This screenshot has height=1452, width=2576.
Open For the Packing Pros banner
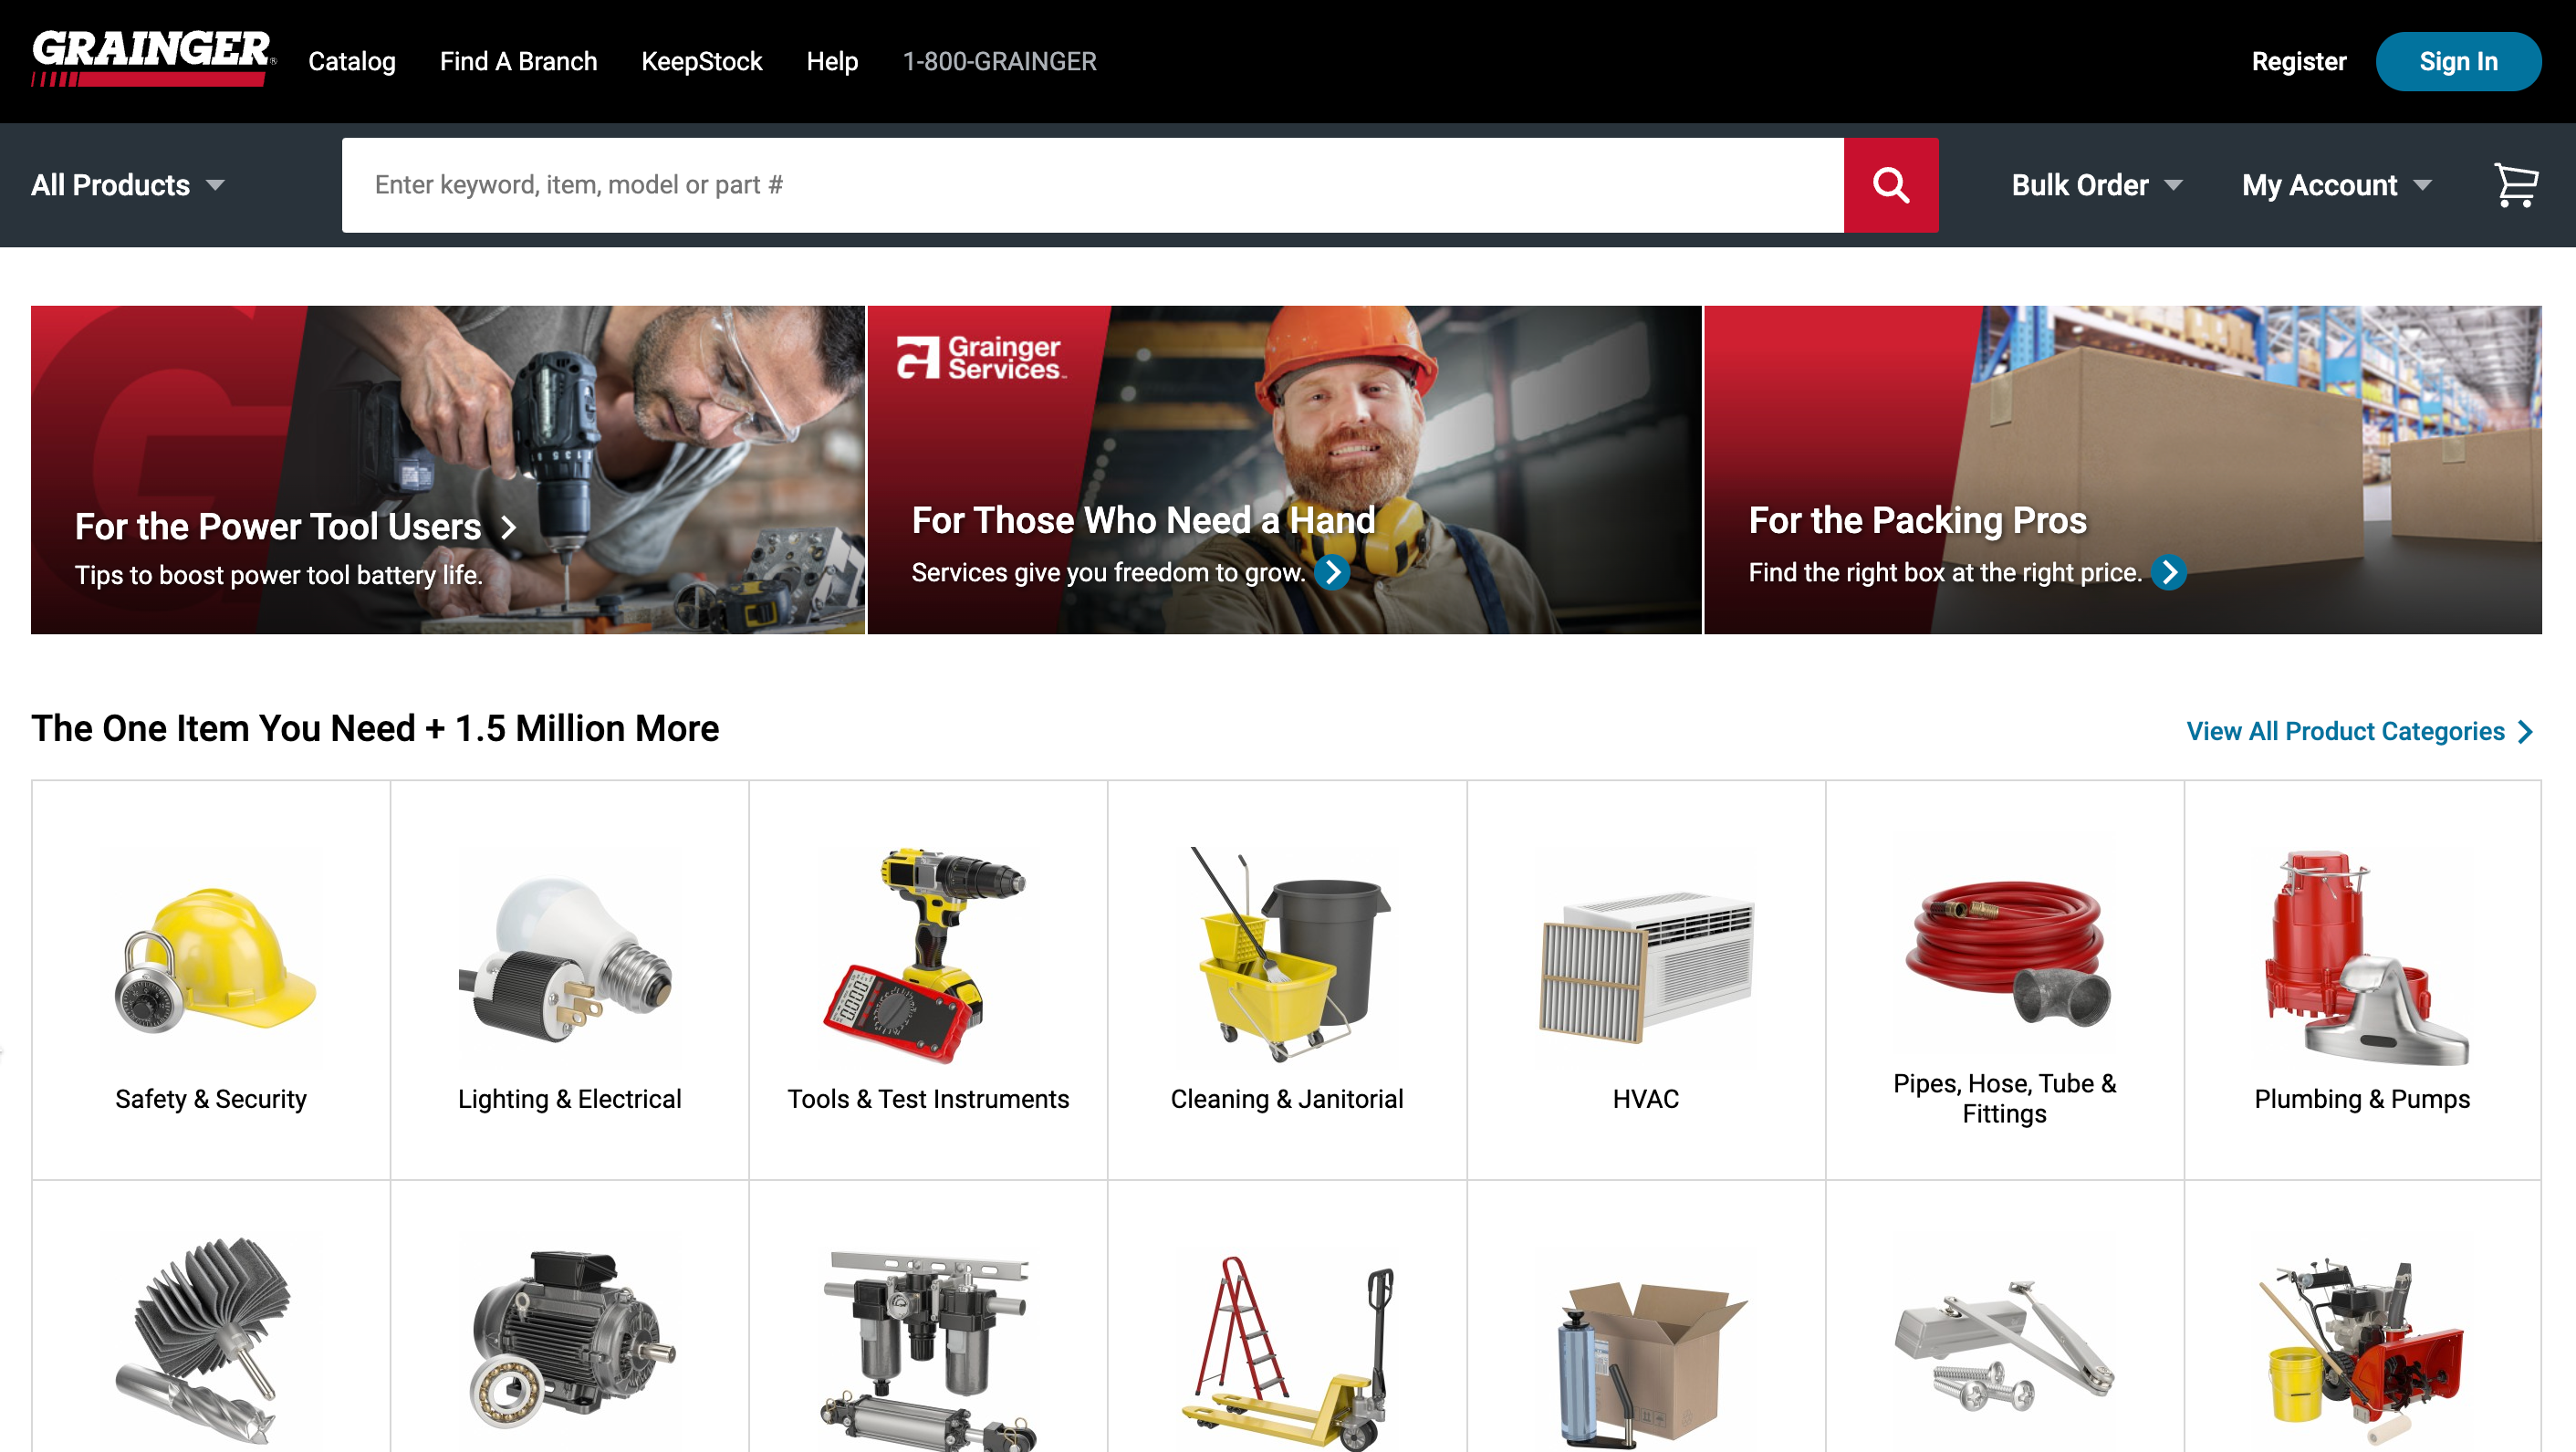[2122, 470]
